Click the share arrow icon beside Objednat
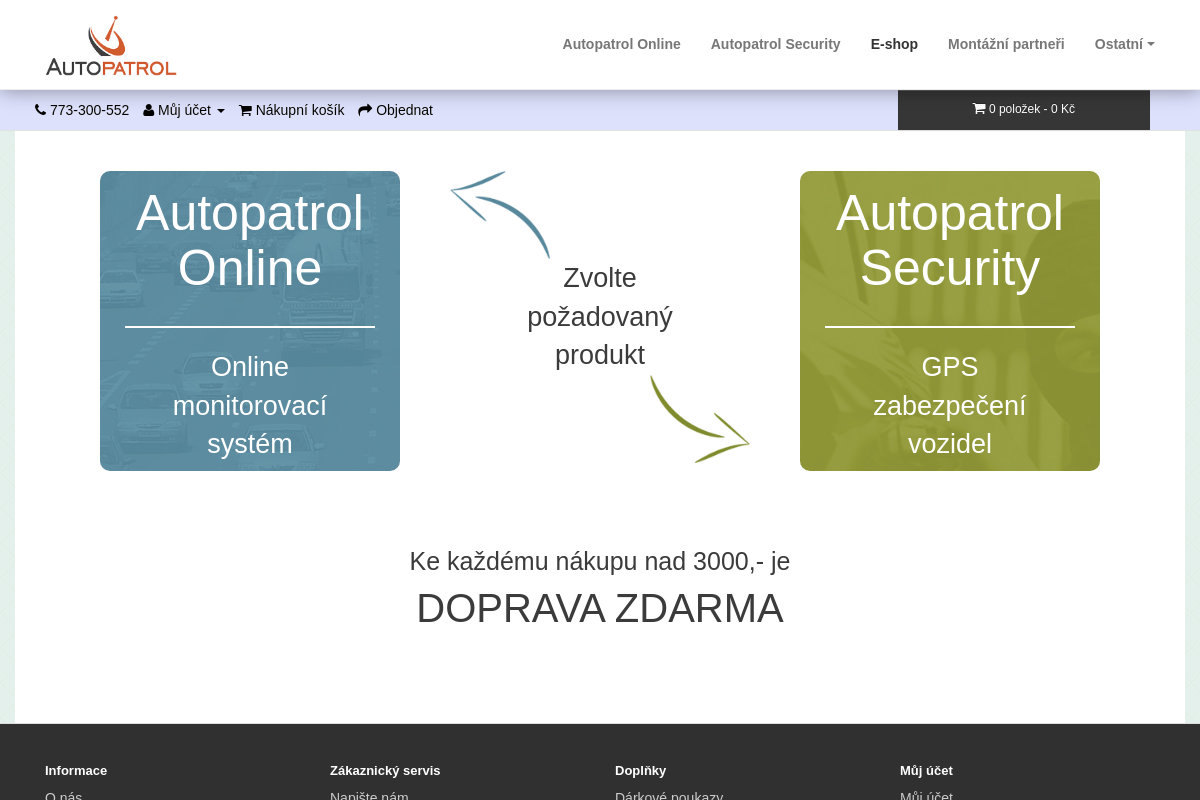1200x800 pixels. [x=365, y=110]
